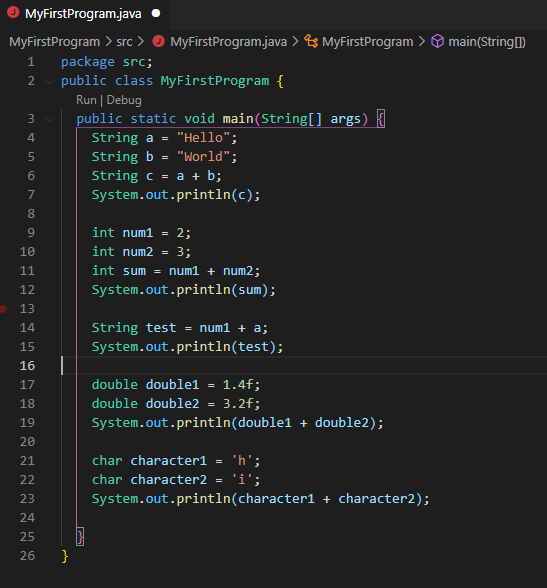Click the Java file icon in tab

[13, 13]
